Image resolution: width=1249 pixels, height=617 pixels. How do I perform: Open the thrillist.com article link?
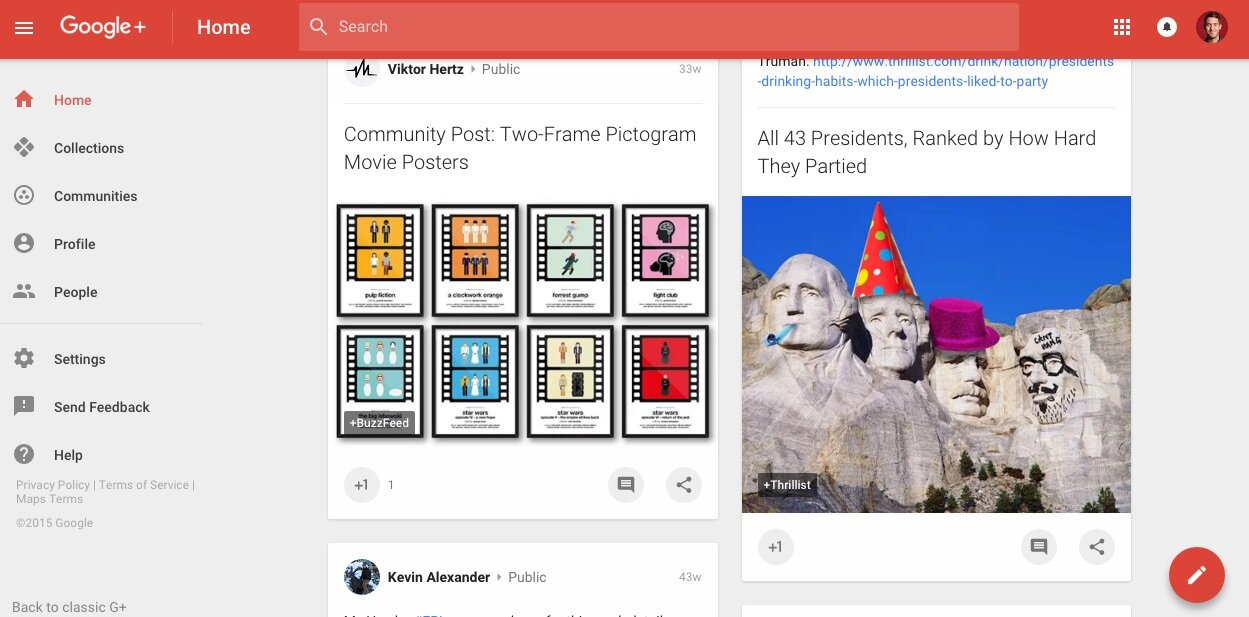pyautogui.click(x=935, y=72)
